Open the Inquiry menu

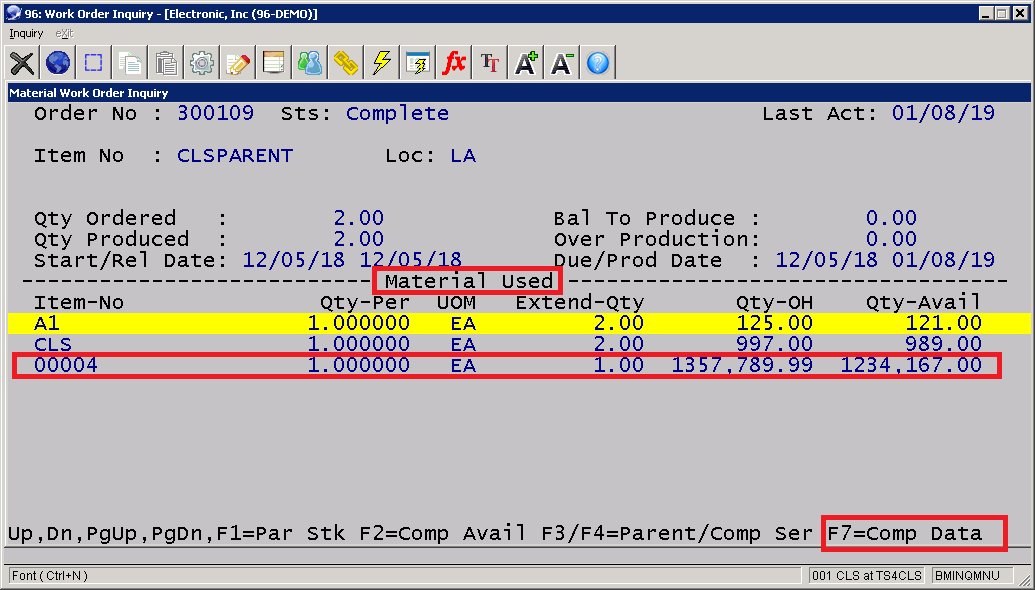[26, 34]
